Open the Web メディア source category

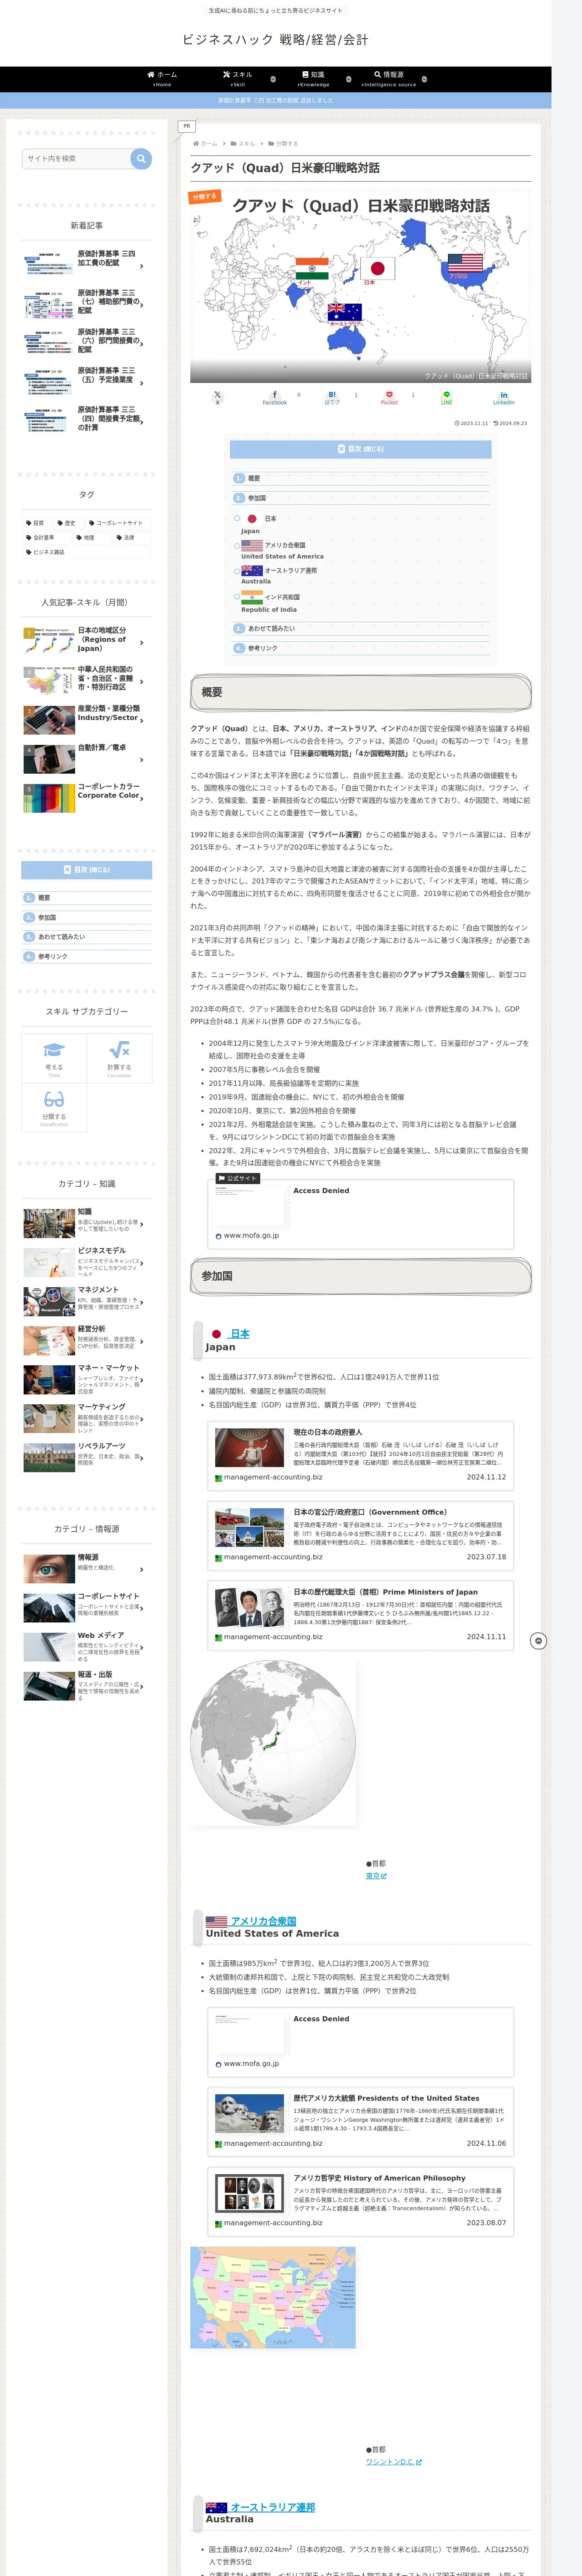pos(87,1647)
